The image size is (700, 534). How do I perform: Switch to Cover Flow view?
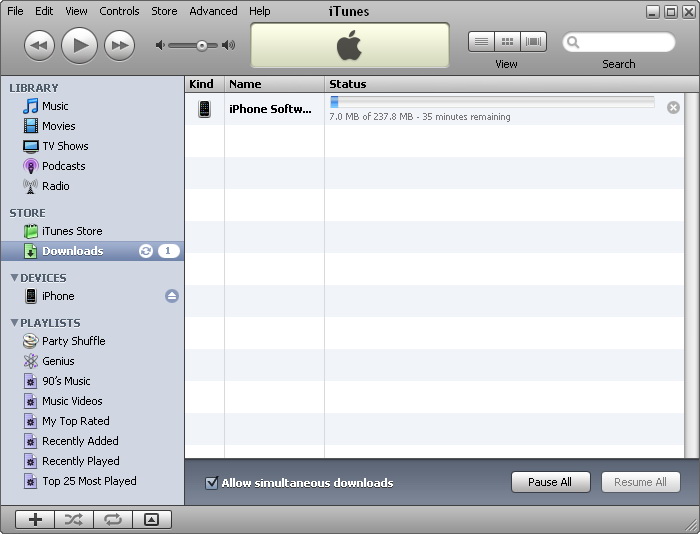click(533, 42)
